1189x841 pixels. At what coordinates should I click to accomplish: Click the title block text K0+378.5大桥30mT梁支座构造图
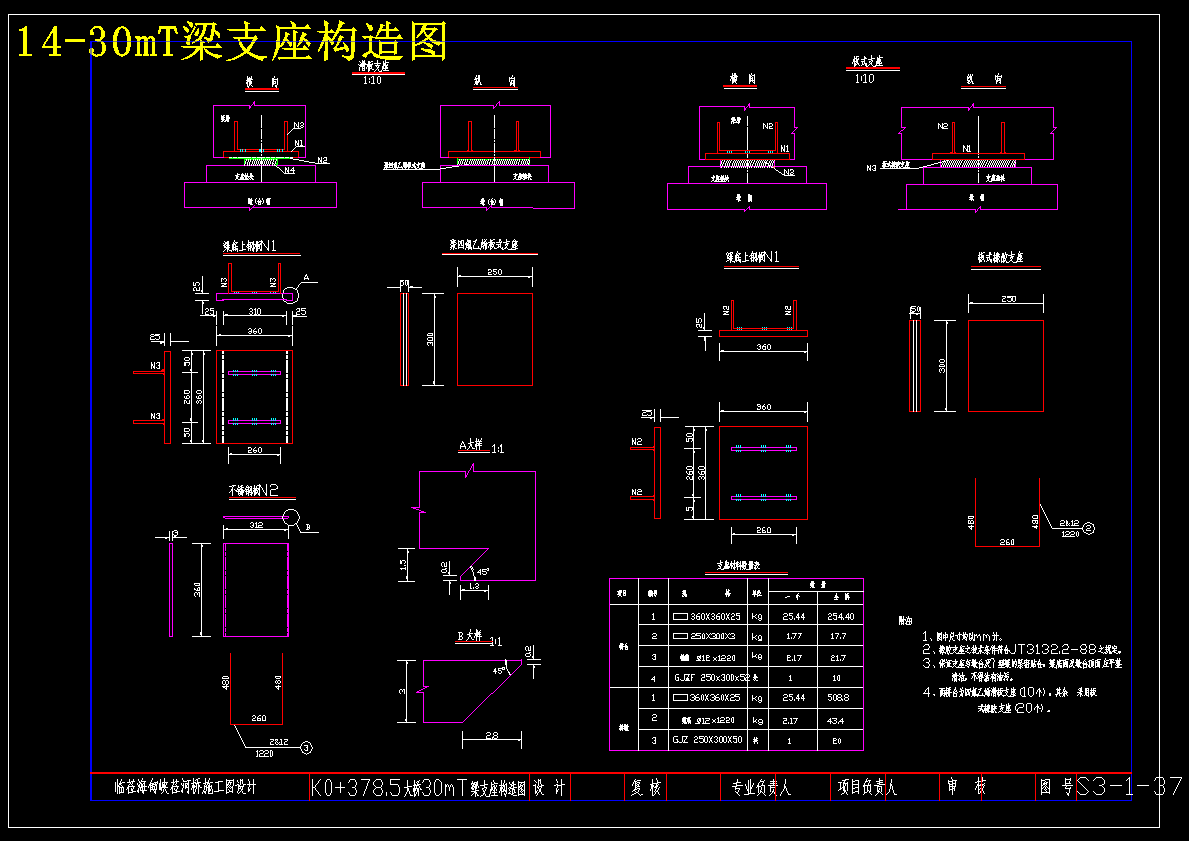[418, 788]
